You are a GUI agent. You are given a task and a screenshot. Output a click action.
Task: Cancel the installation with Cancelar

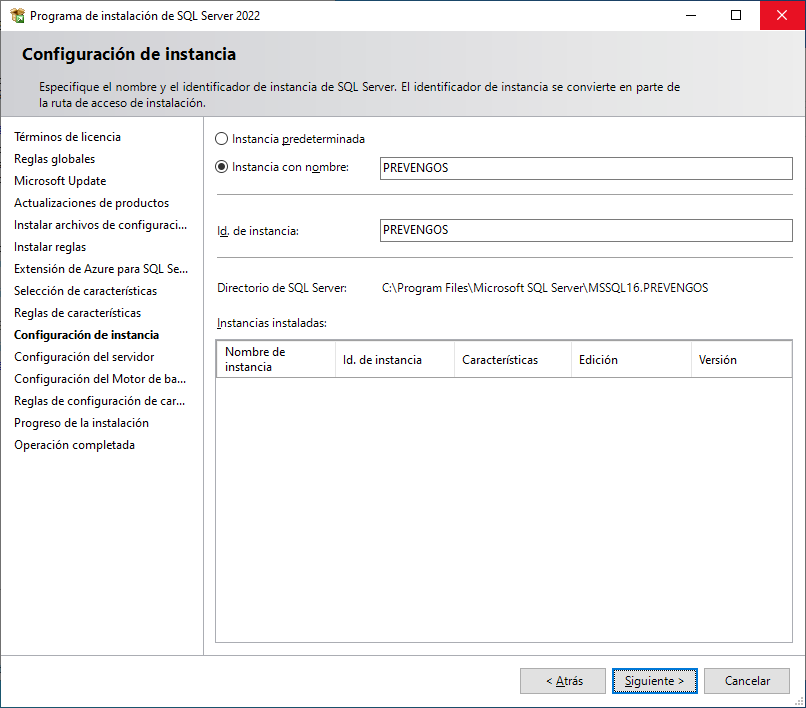[x=747, y=681]
